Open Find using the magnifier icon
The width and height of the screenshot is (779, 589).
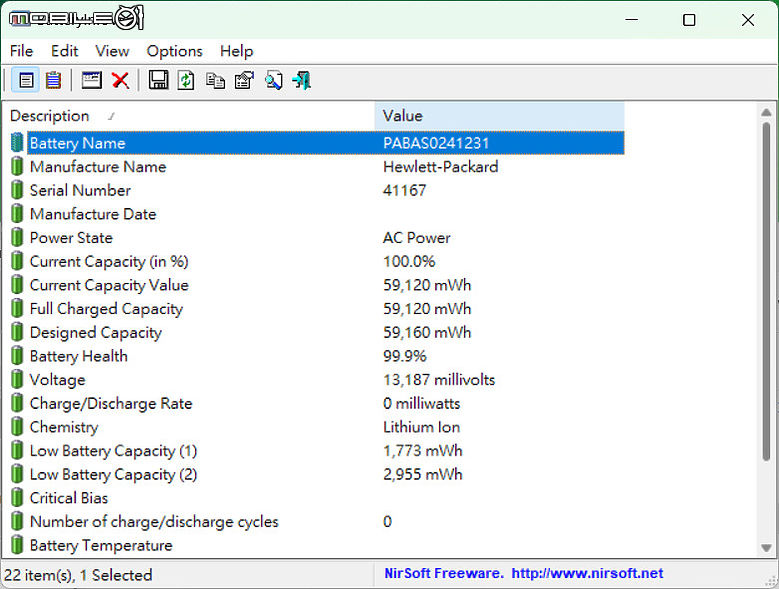273,80
